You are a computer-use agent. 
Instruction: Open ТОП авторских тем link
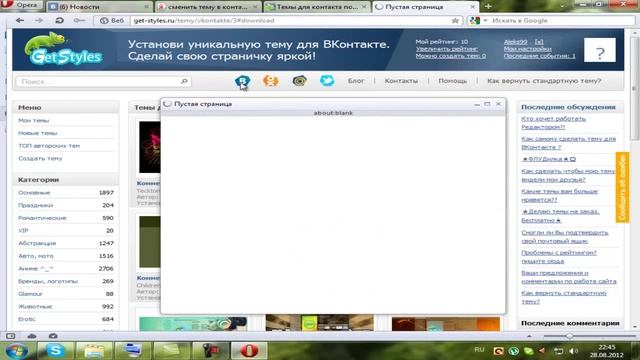49,146
